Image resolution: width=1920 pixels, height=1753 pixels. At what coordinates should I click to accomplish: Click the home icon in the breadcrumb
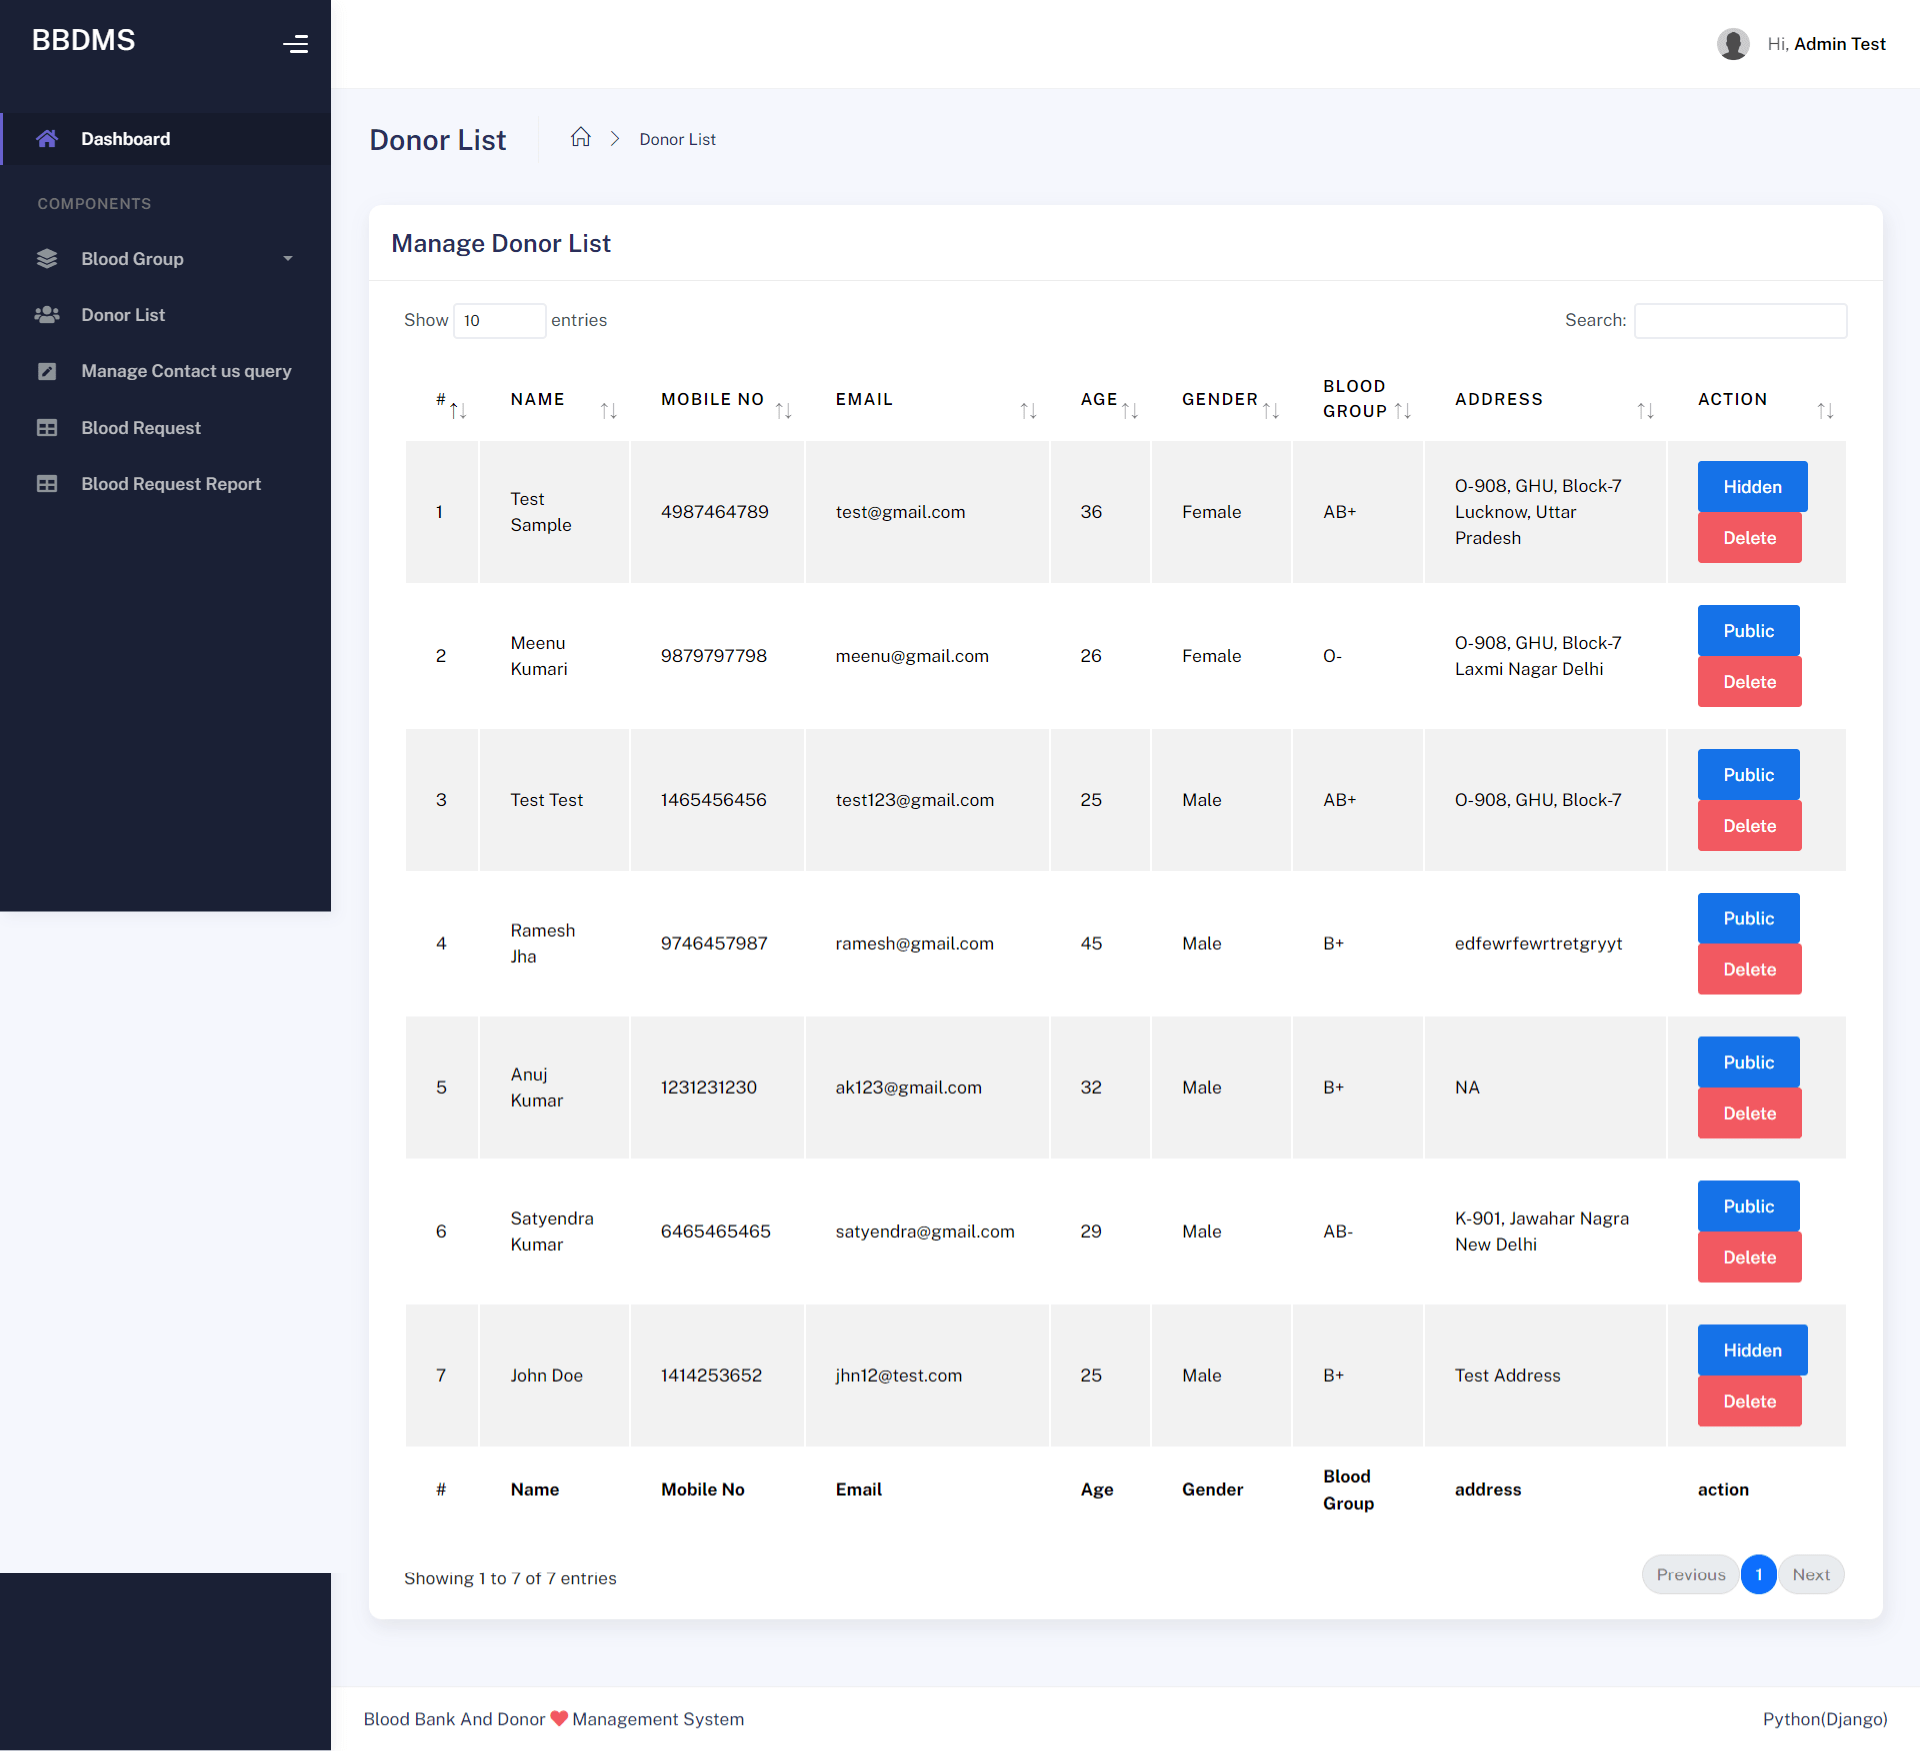[x=581, y=137]
